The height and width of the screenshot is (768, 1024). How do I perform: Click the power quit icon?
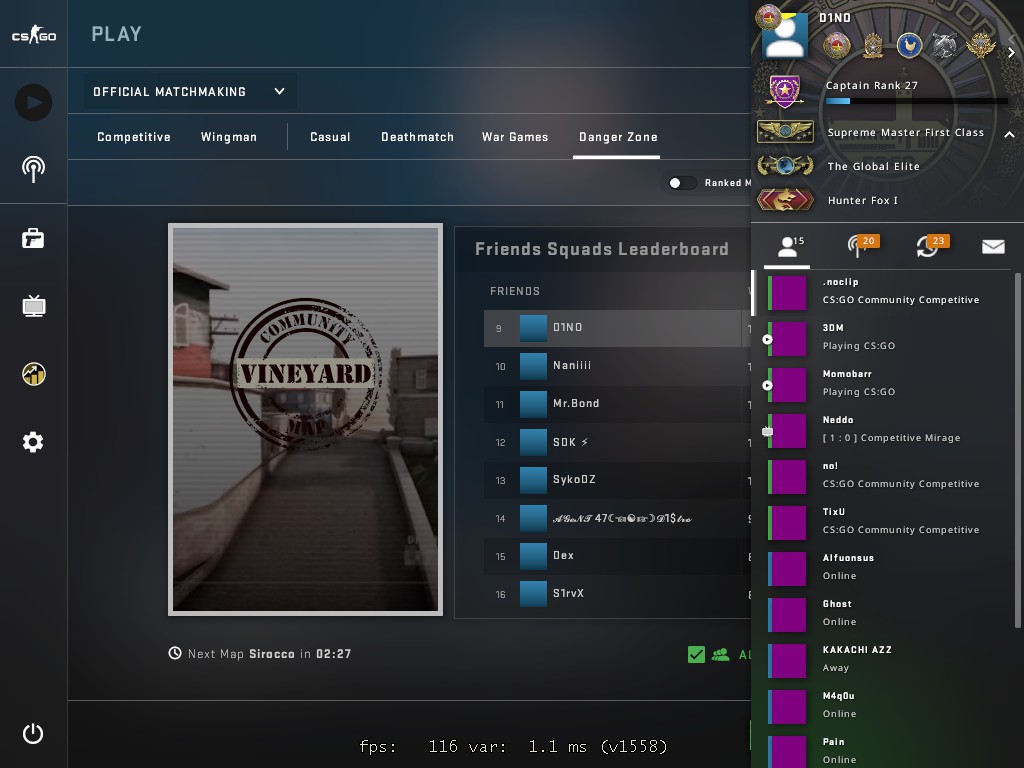coord(33,733)
